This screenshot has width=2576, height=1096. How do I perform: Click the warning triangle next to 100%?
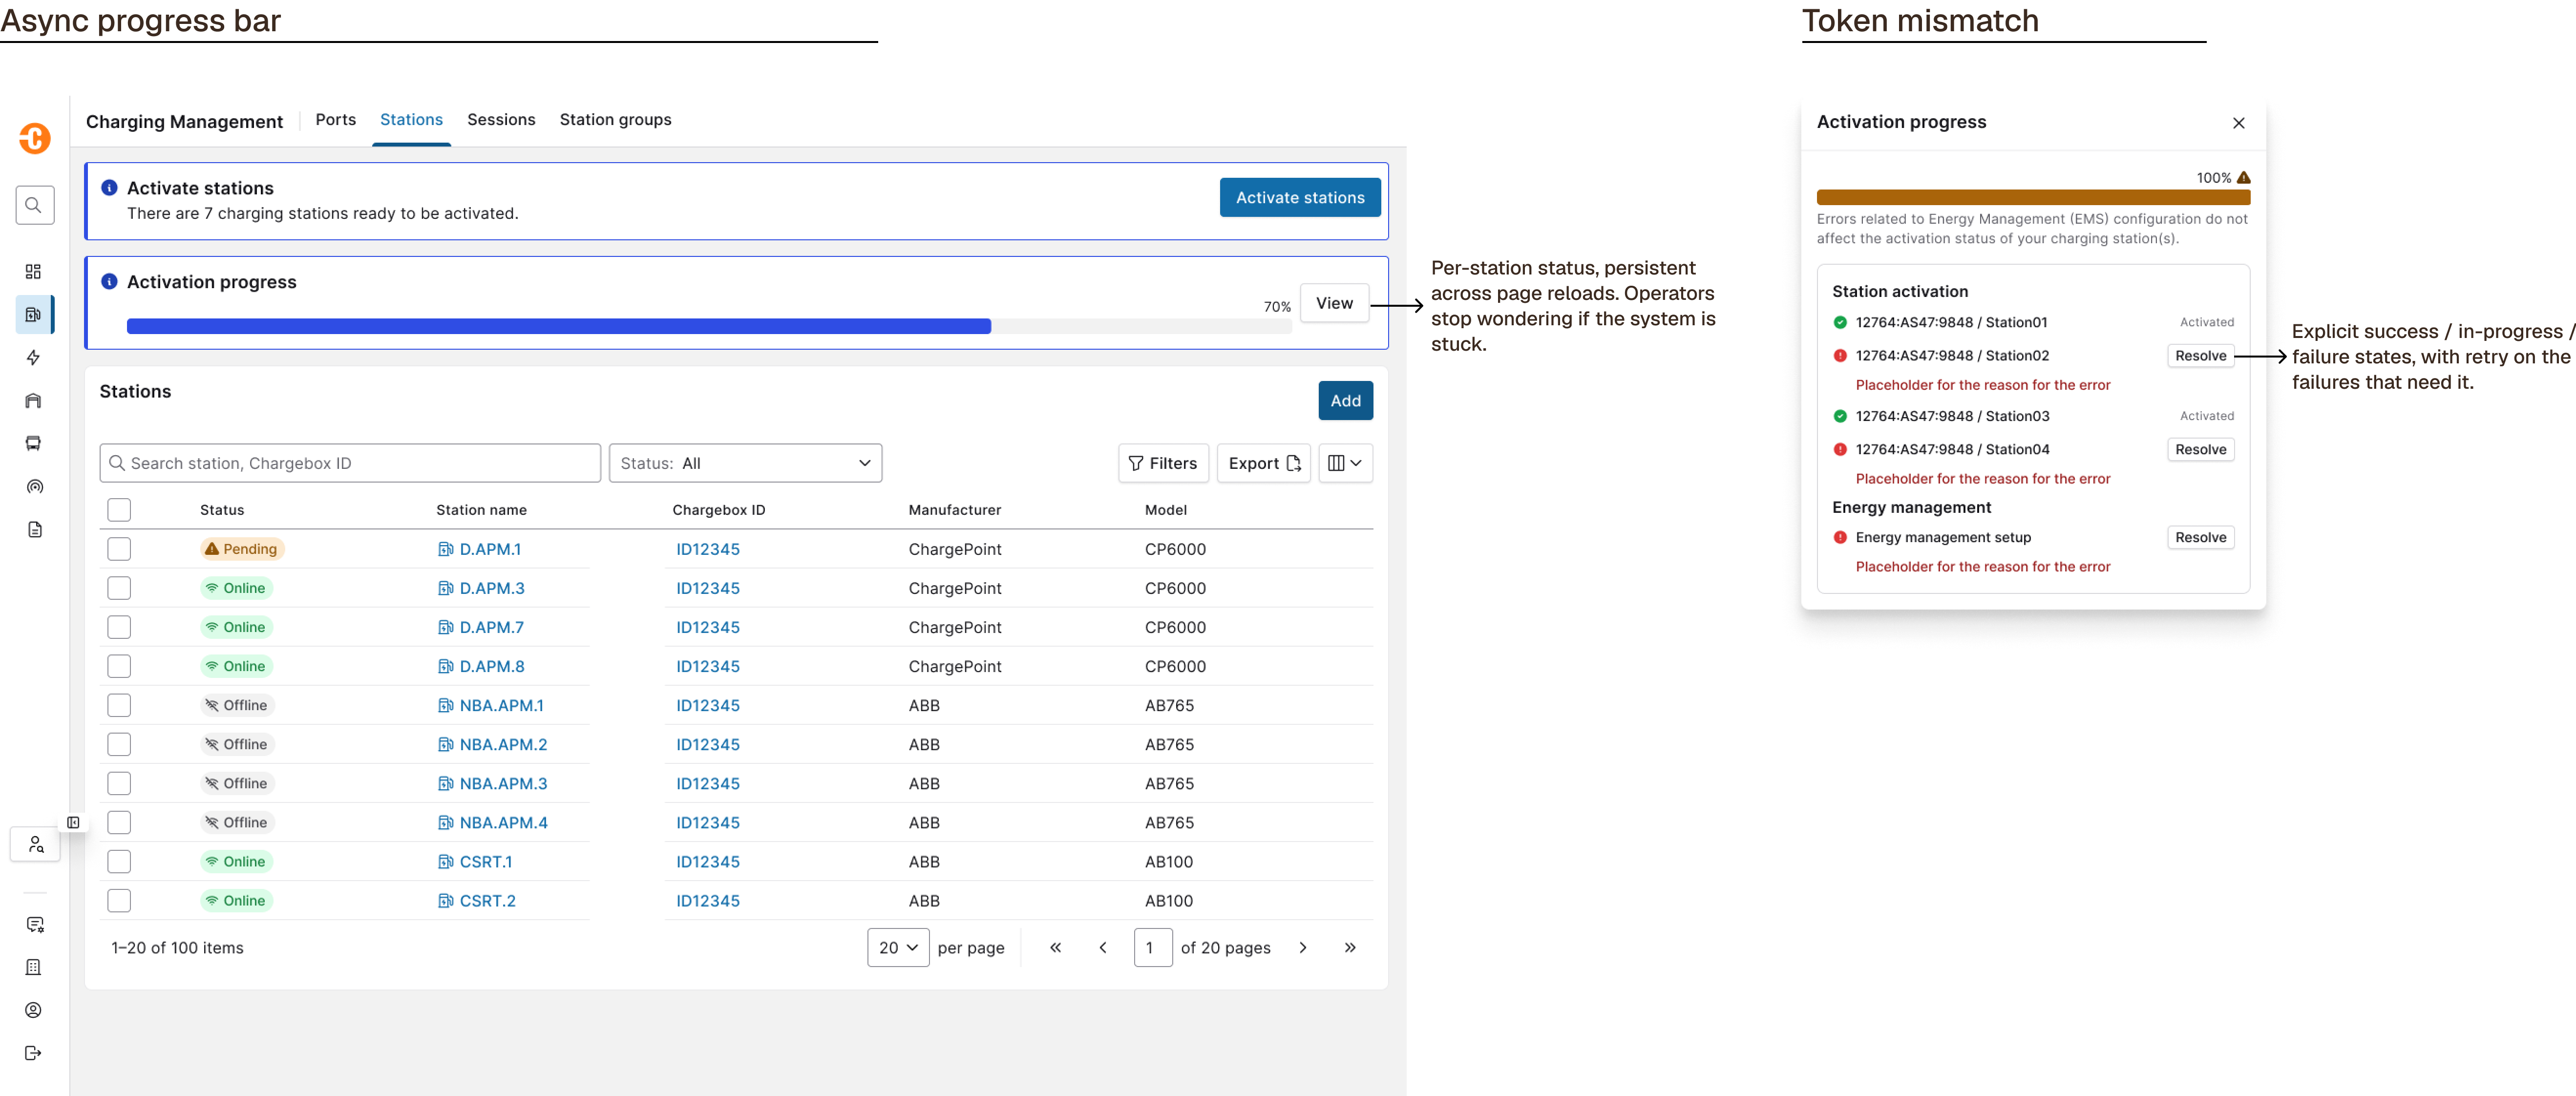[2244, 178]
